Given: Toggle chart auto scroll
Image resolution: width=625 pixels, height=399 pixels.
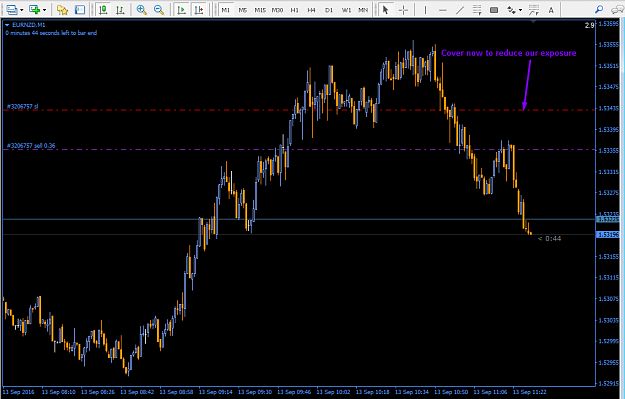Looking at the screenshot, I should 181,10.
